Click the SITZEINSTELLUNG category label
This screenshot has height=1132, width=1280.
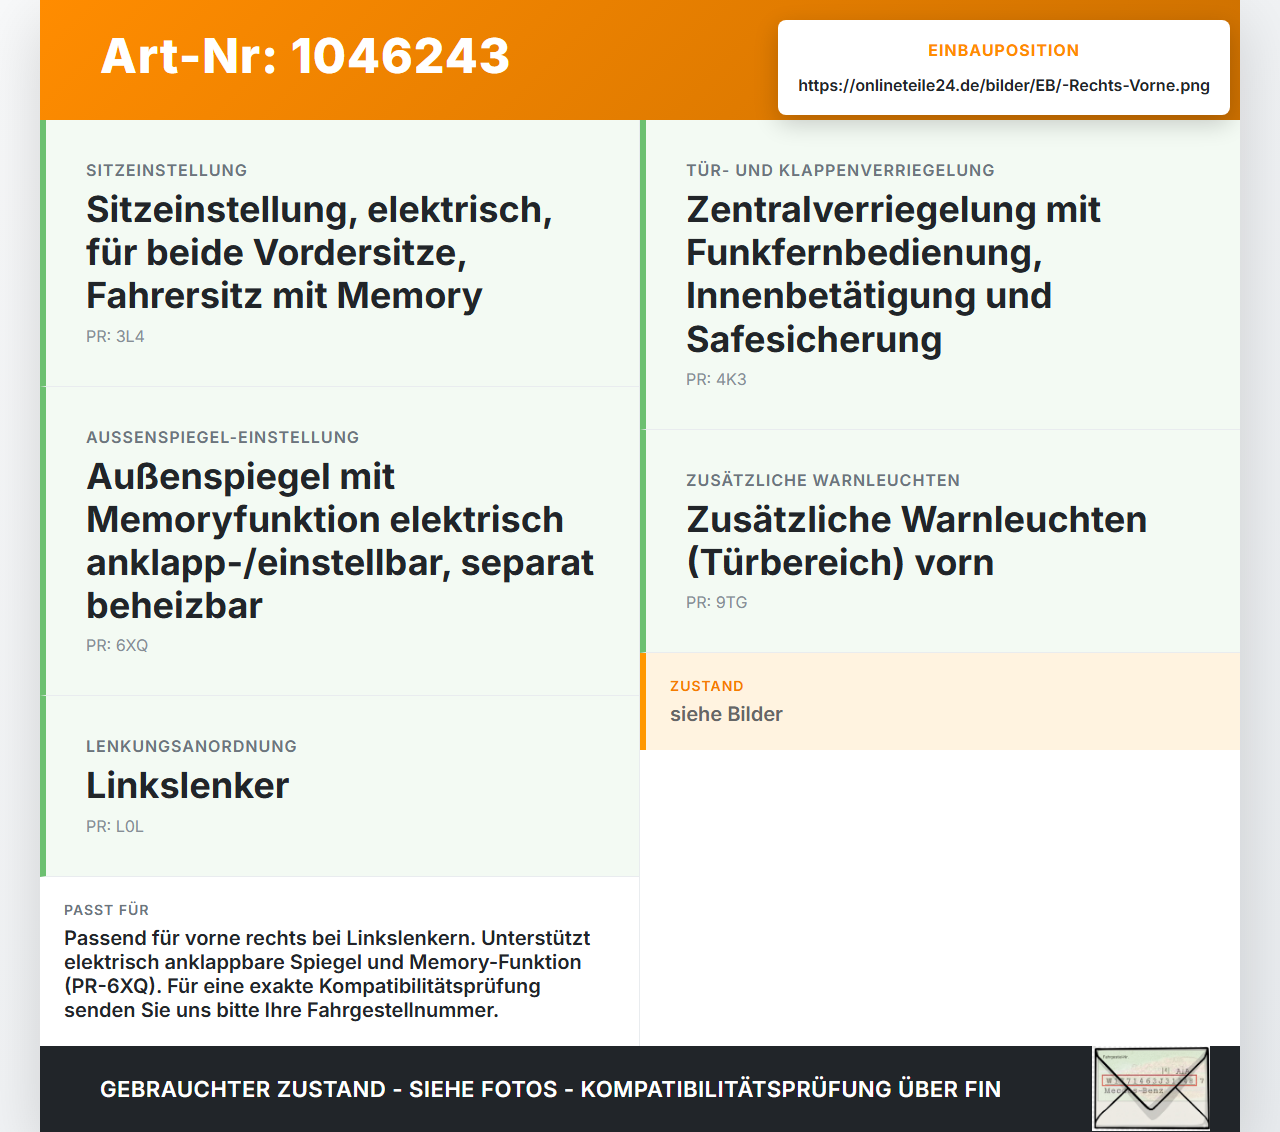[167, 171]
